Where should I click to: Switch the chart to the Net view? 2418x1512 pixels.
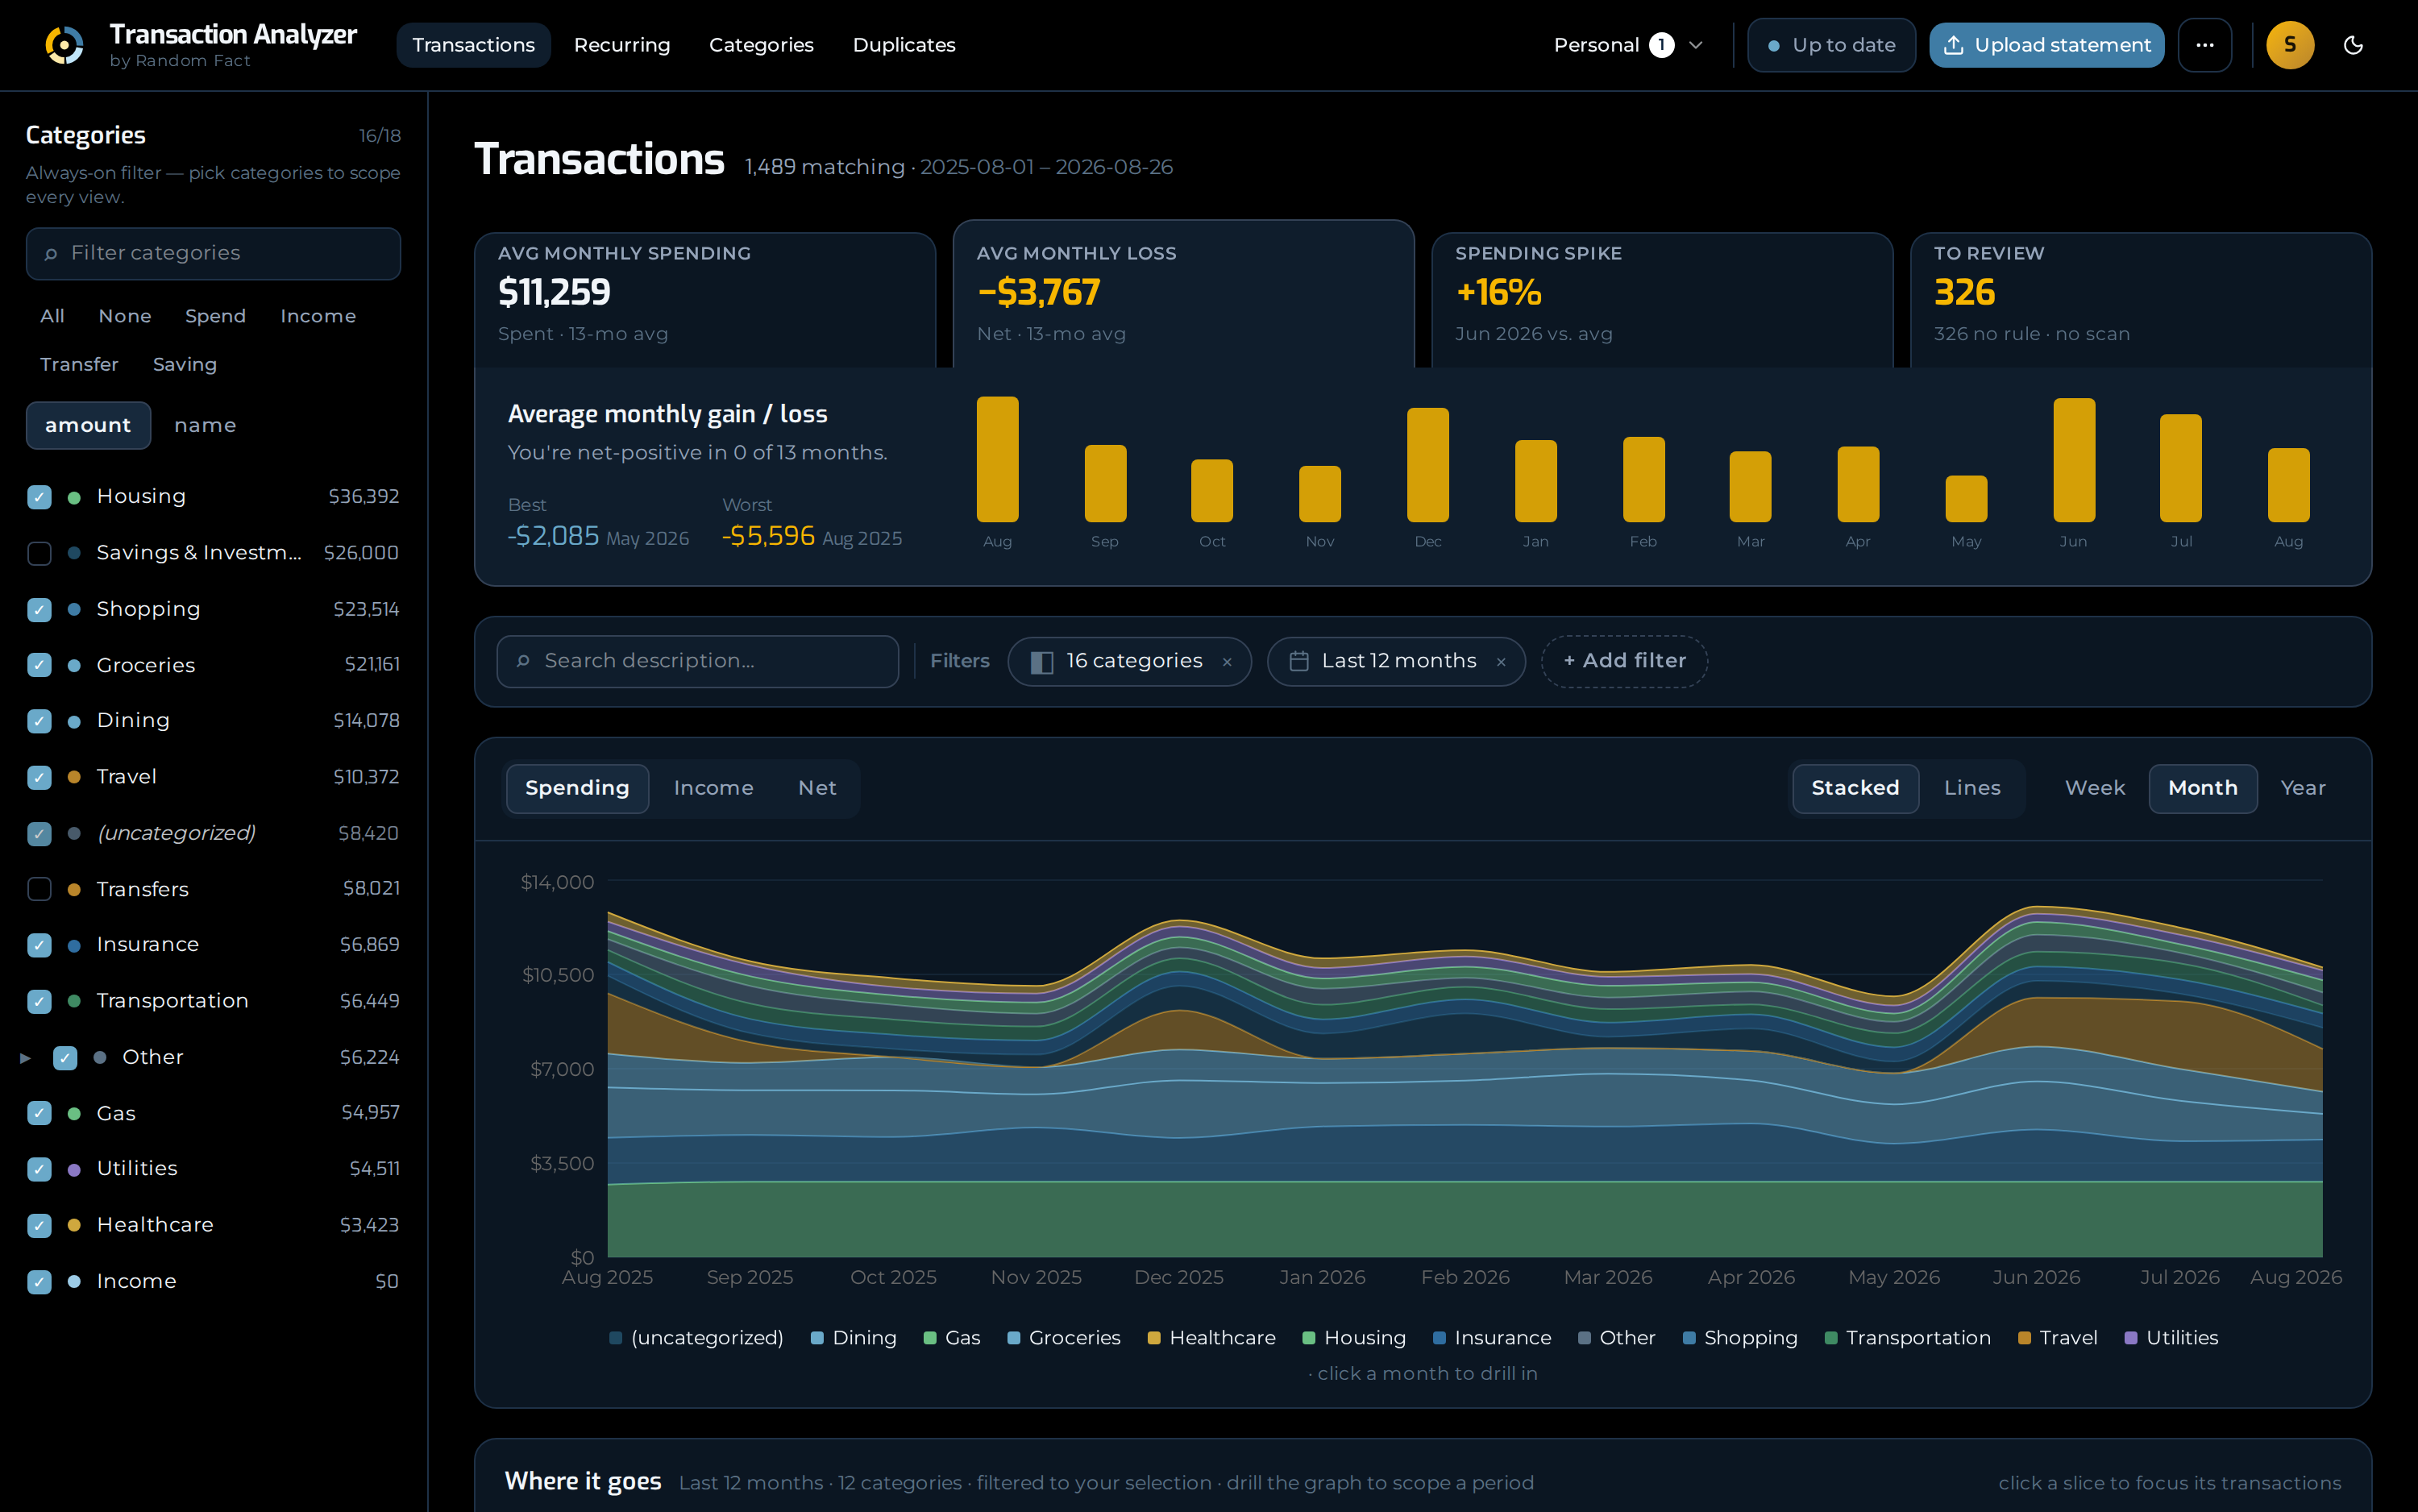(x=816, y=788)
